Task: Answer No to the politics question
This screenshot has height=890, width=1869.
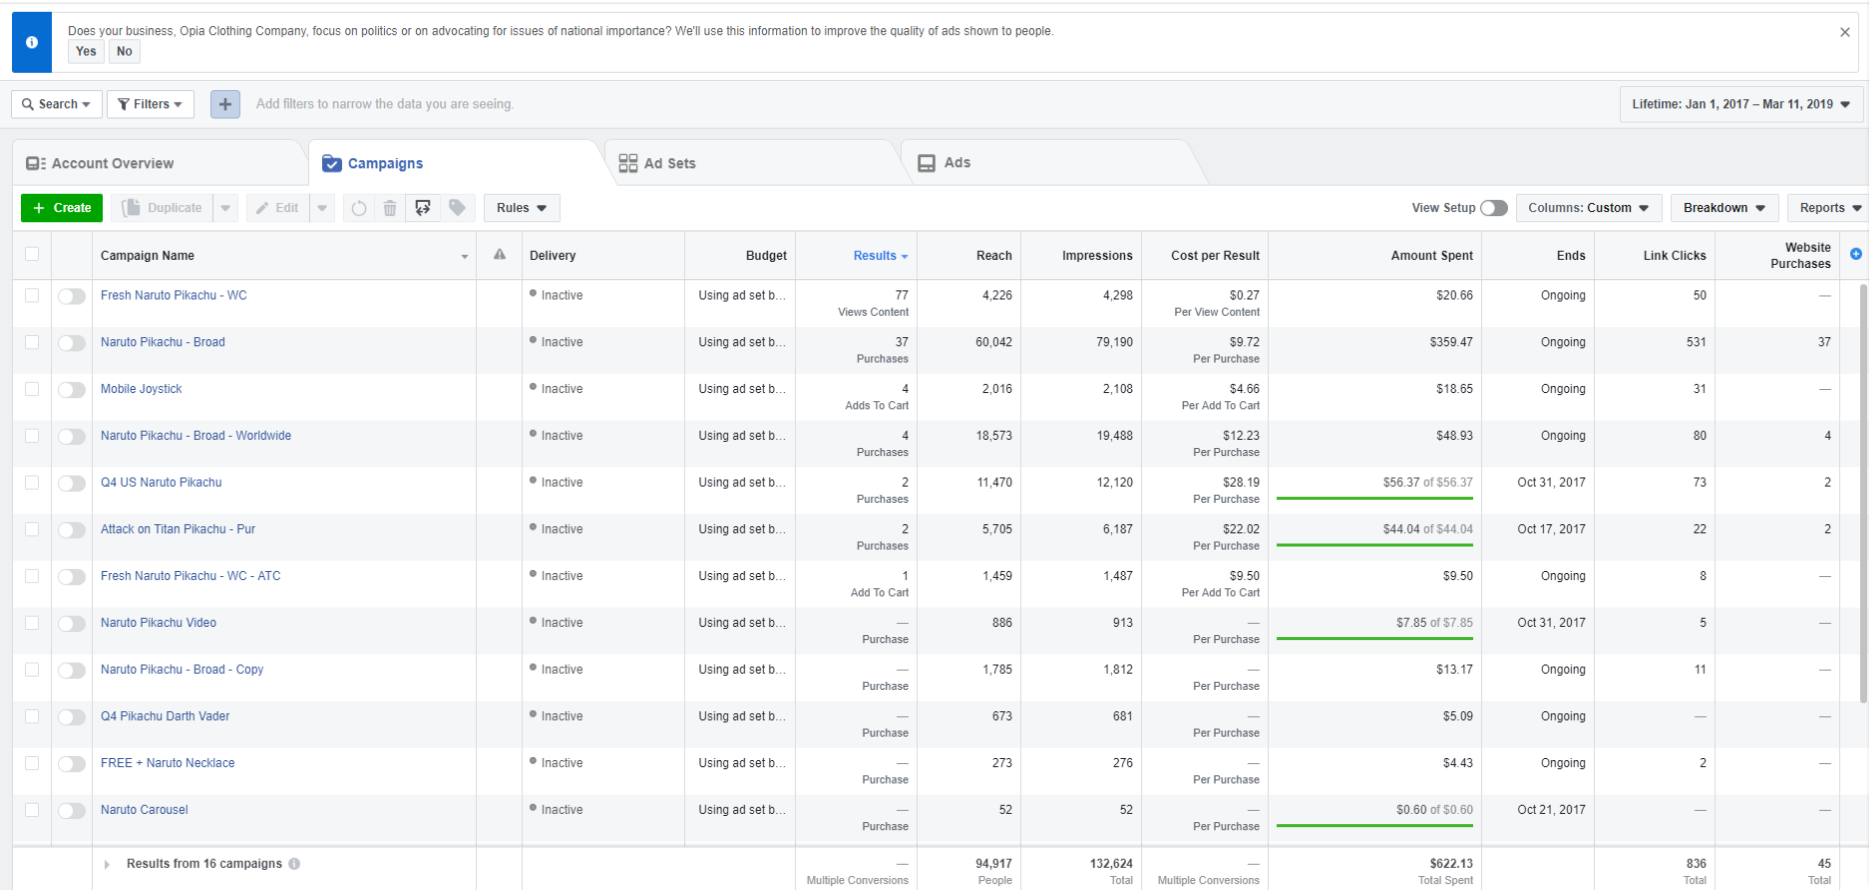Action: coord(124,52)
